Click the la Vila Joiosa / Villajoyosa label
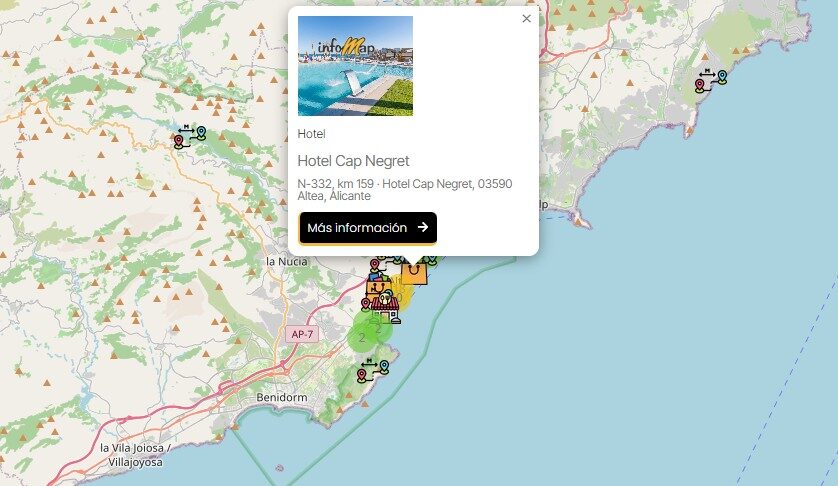The image size is (838, 486). click(x=135, y=455)
